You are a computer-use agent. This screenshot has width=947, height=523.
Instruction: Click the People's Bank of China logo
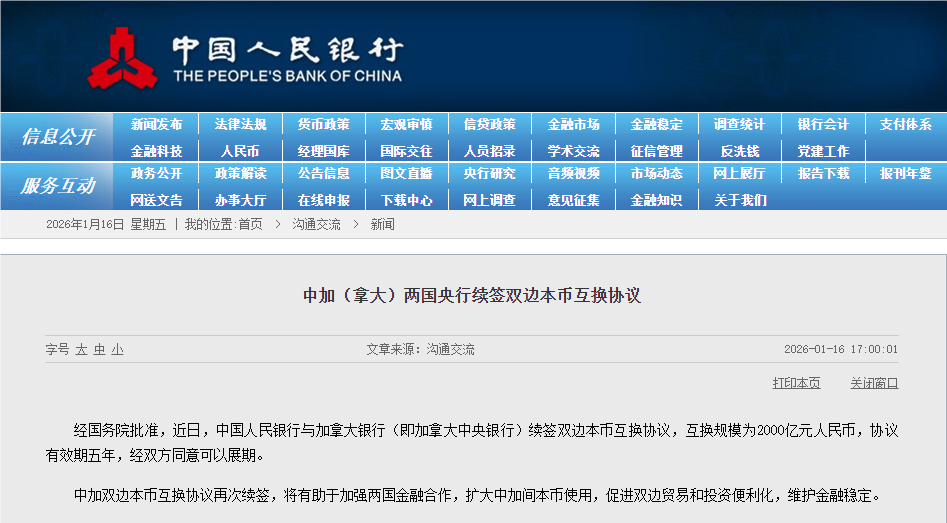[x=123, y=57]
